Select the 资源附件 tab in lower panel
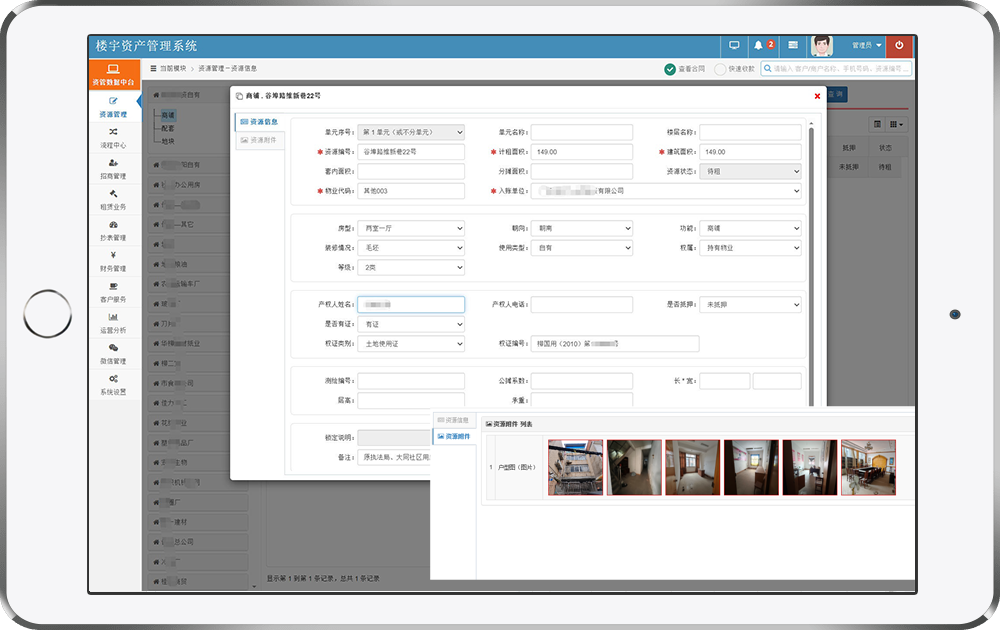The width and height of the screenshot is (1000, 630). click(x=454, y=436)
